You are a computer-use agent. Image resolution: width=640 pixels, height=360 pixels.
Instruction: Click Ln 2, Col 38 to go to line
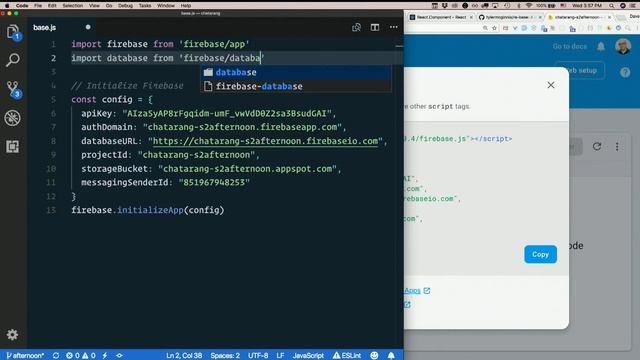(184, 356)
